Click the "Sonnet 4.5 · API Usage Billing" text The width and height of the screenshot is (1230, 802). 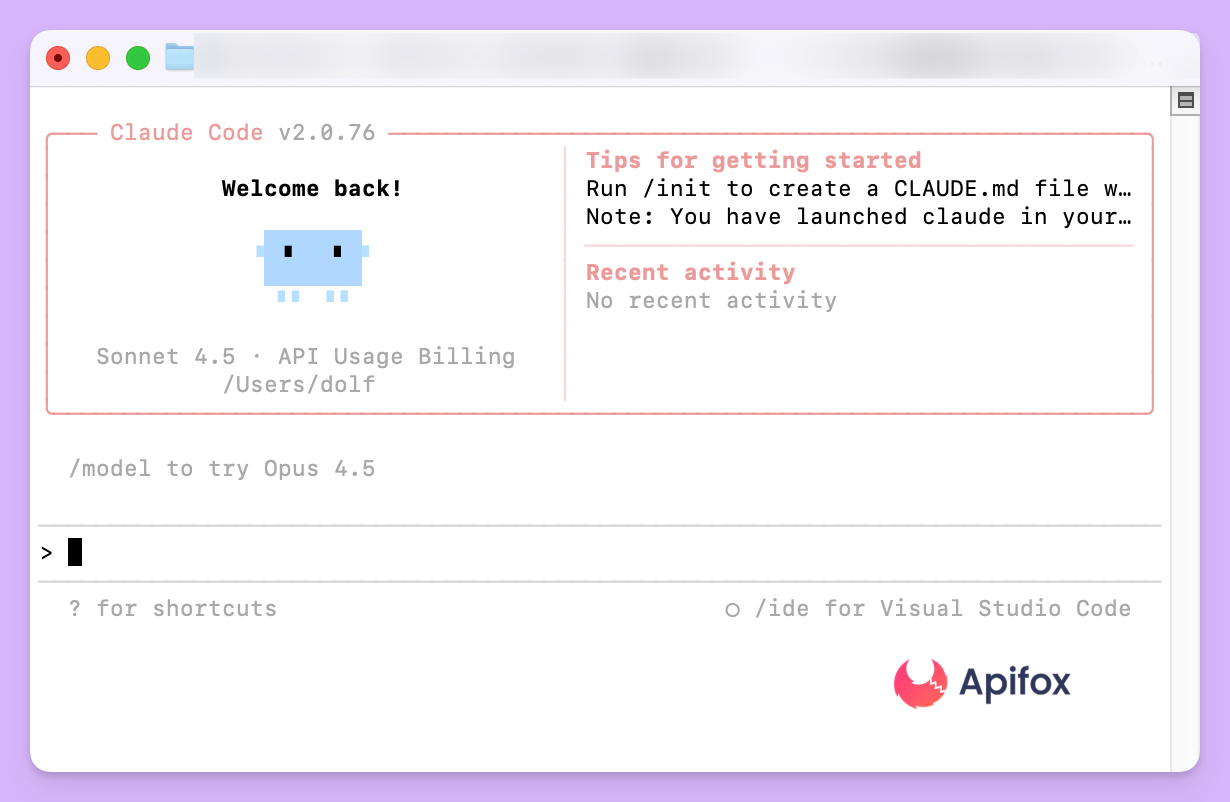305,356
